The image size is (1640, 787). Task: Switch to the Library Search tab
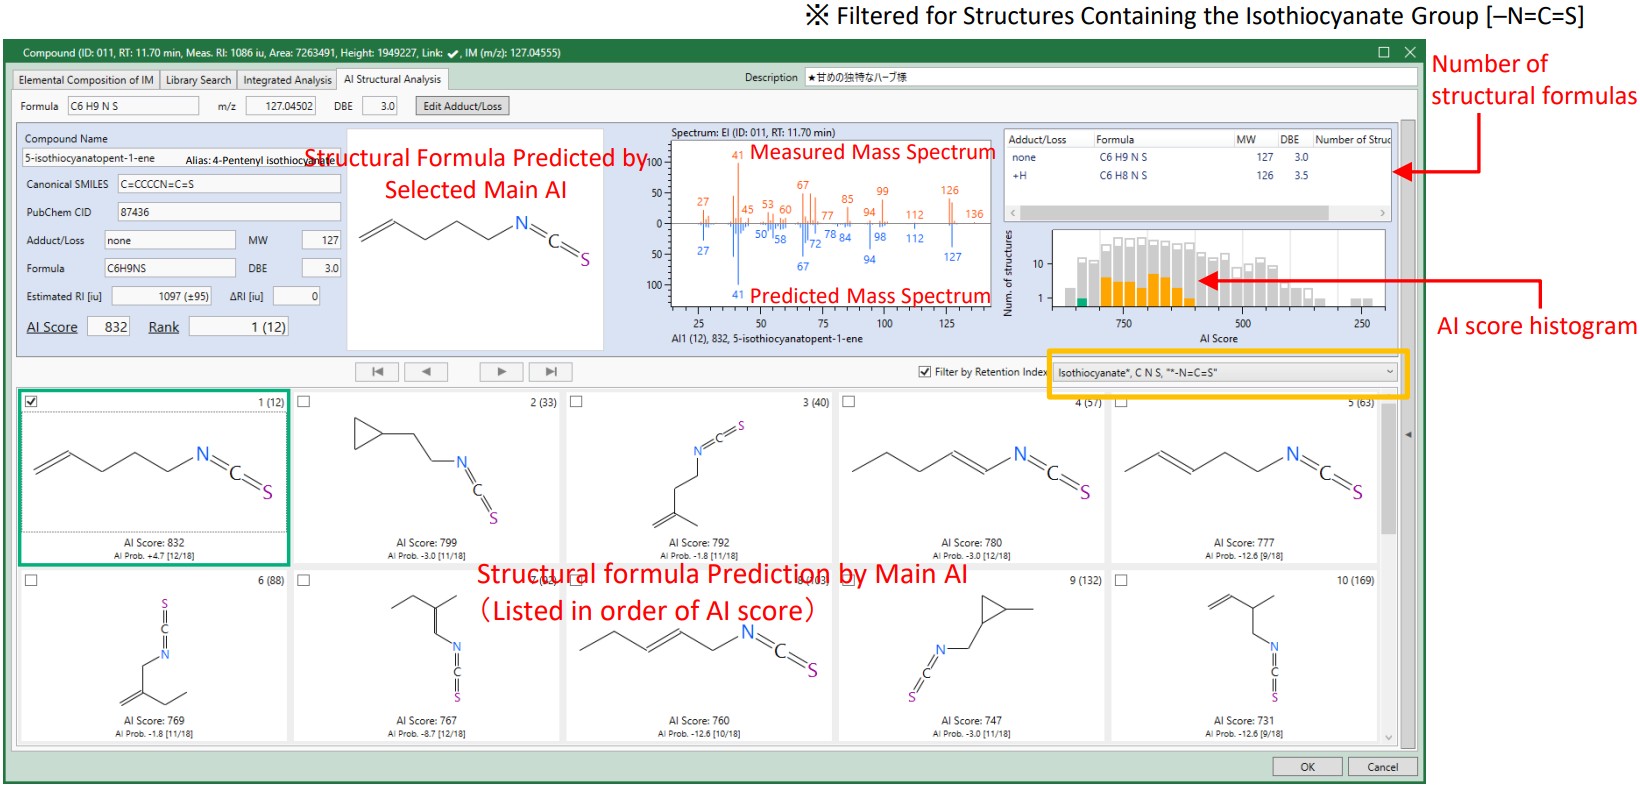(x=198, y=80)
